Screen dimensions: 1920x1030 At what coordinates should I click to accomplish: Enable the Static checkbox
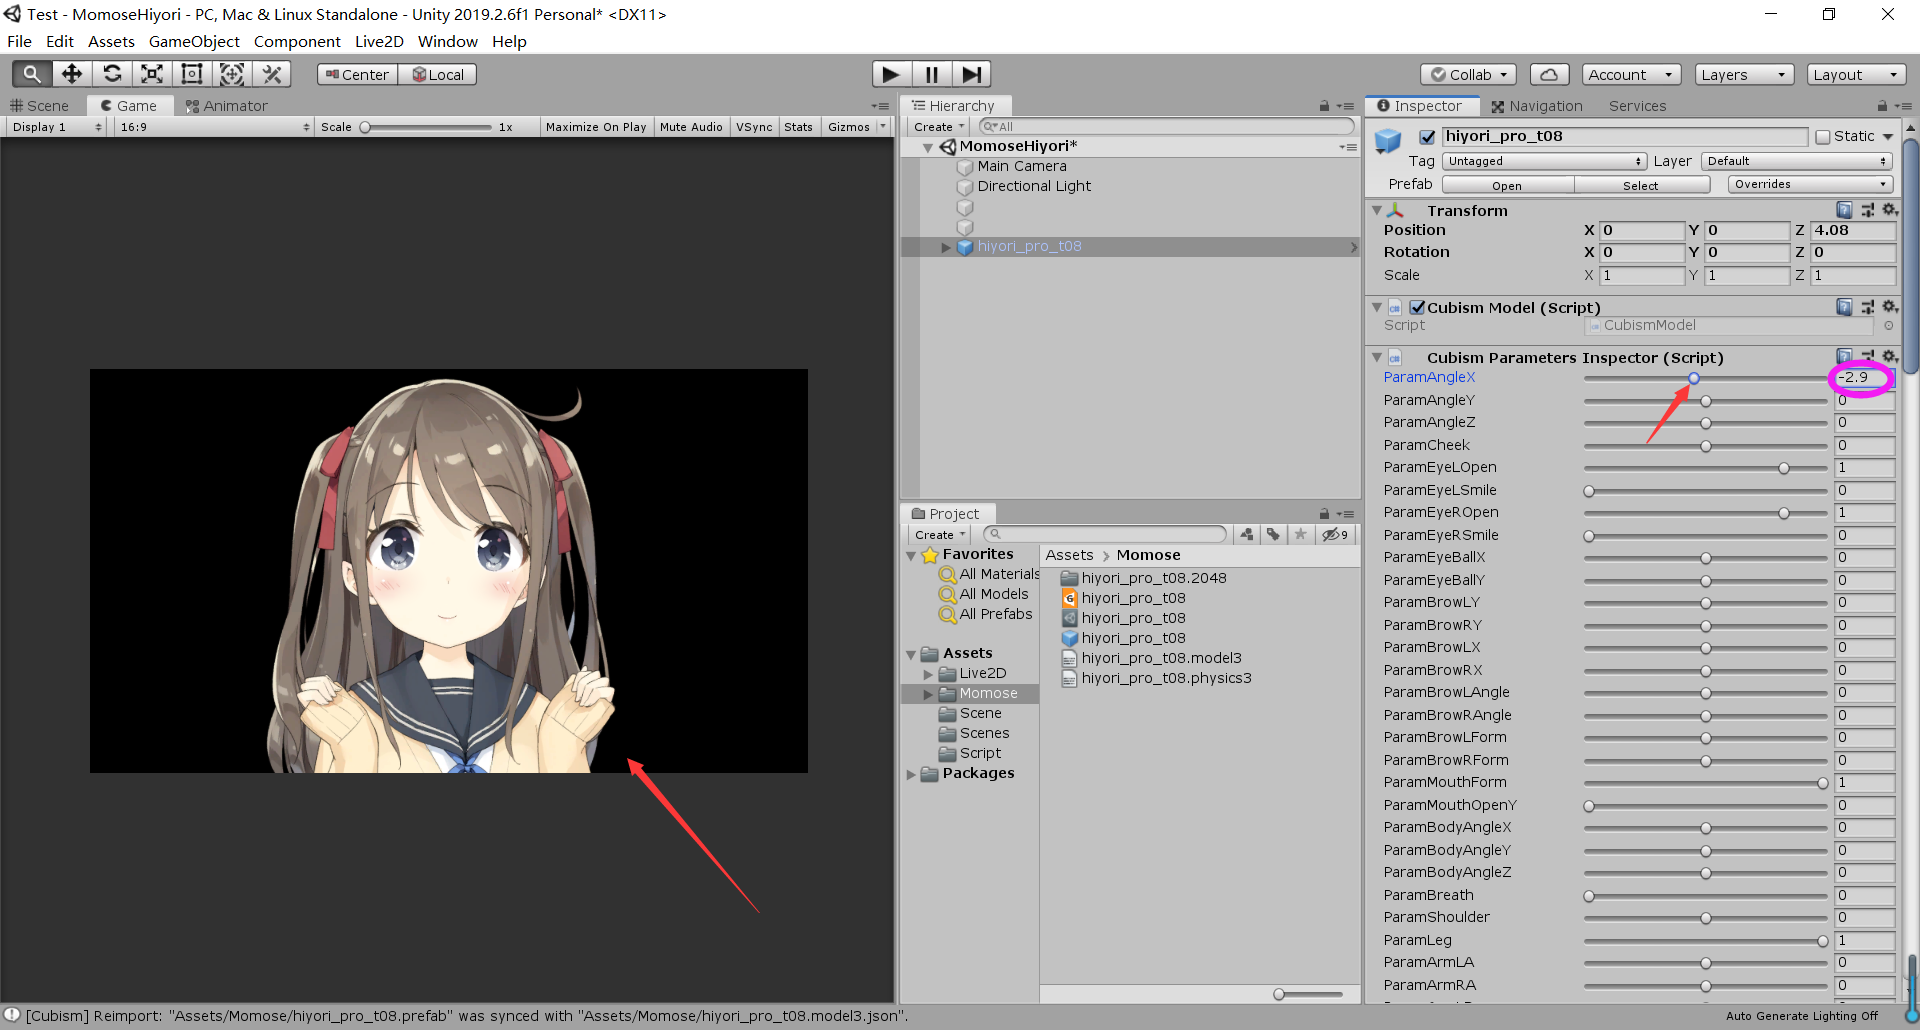tap(1823, 137)
